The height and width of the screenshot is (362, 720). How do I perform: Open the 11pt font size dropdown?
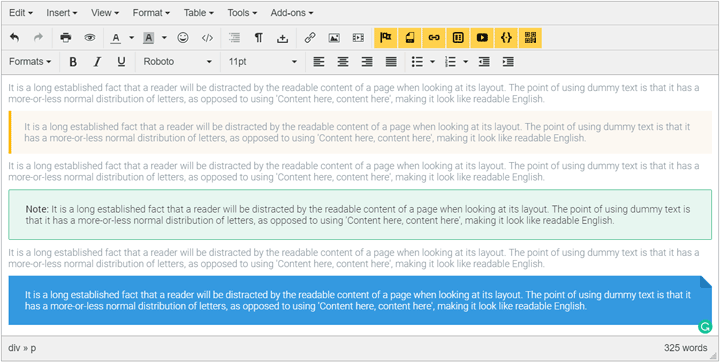[x=263, y=62]
